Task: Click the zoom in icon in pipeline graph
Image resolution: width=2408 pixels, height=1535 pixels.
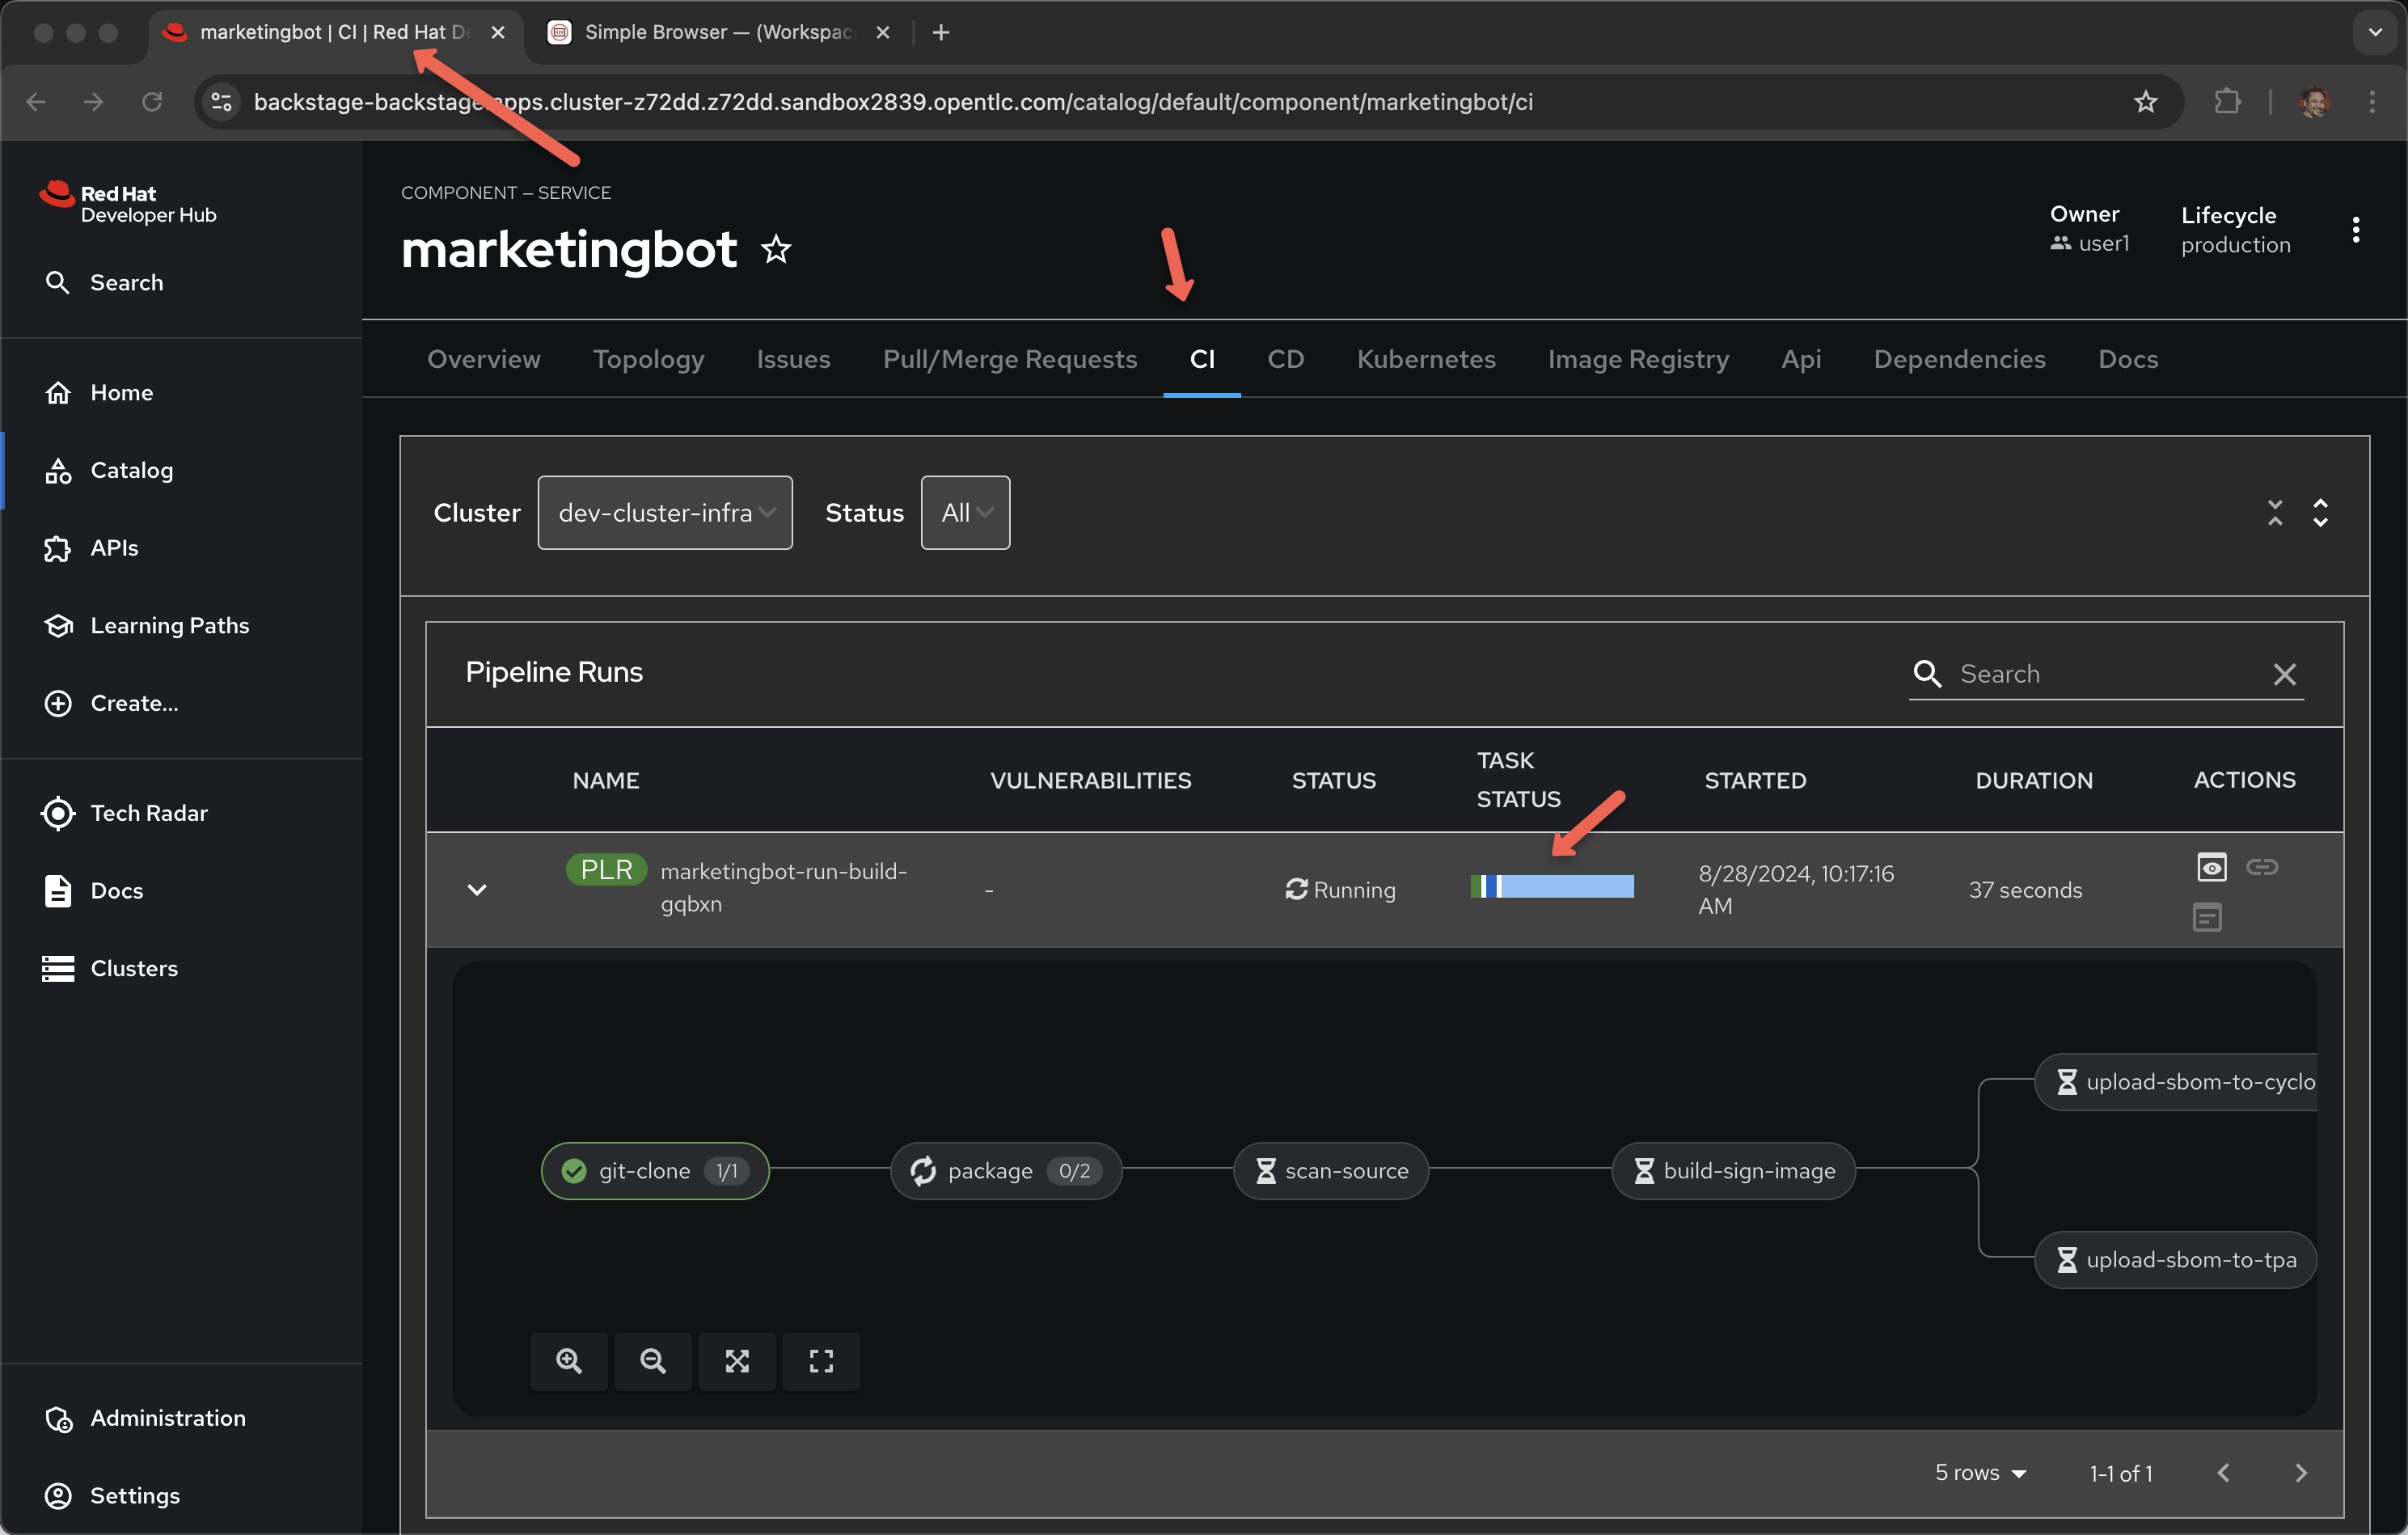Action: click(x=568, y=1360)
